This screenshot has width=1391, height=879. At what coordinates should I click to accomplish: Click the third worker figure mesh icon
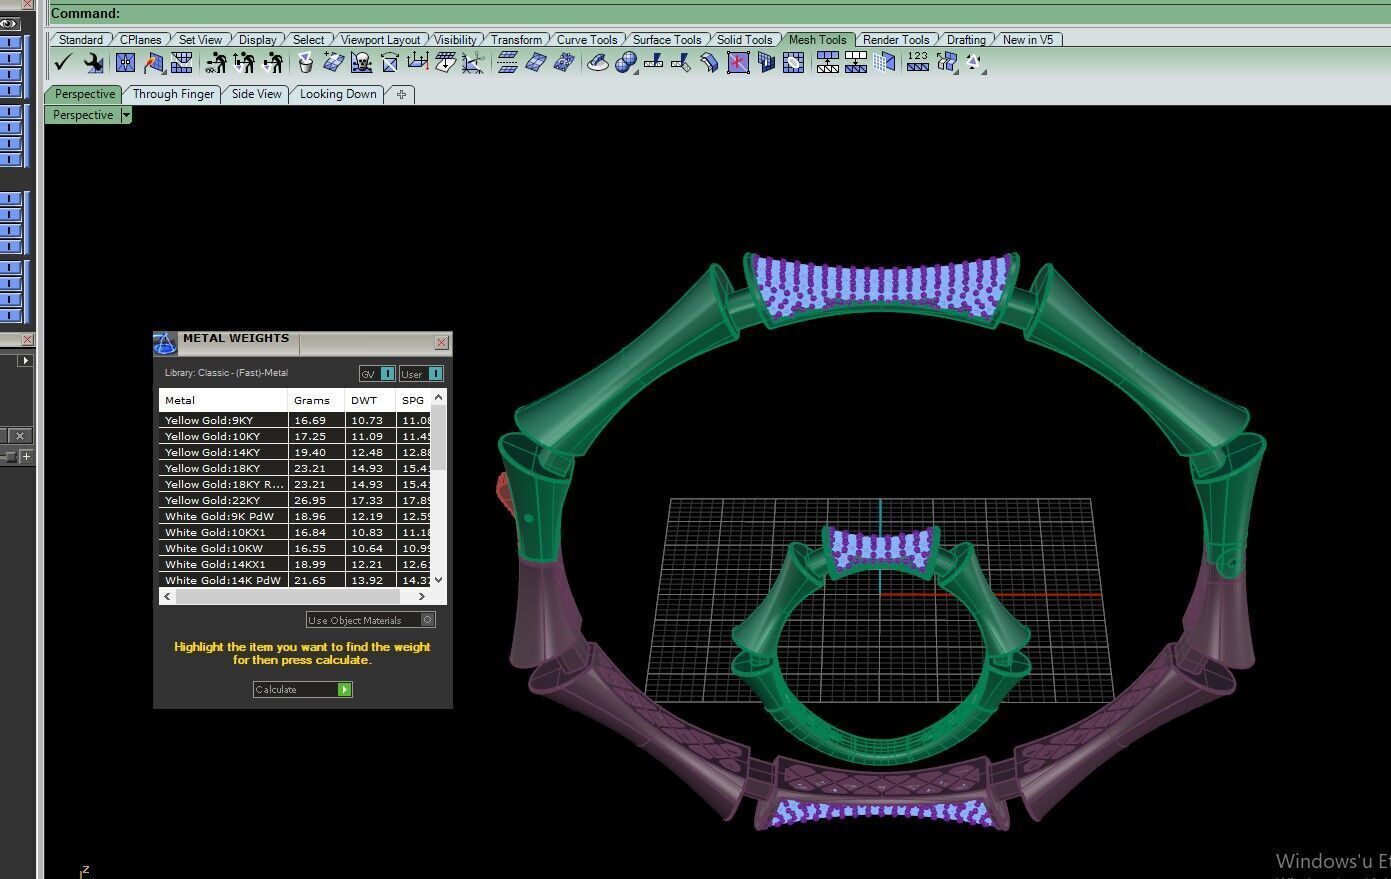coord(273,63)
